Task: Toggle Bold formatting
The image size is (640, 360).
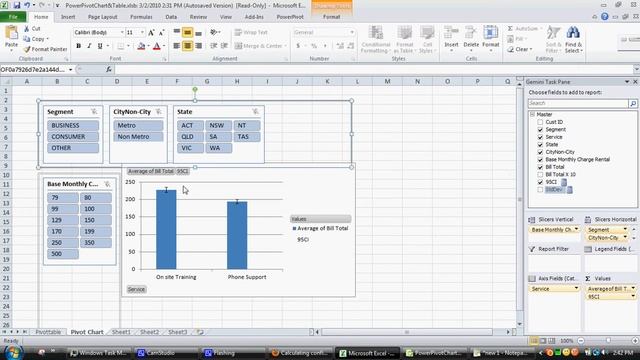Action: 78,46
